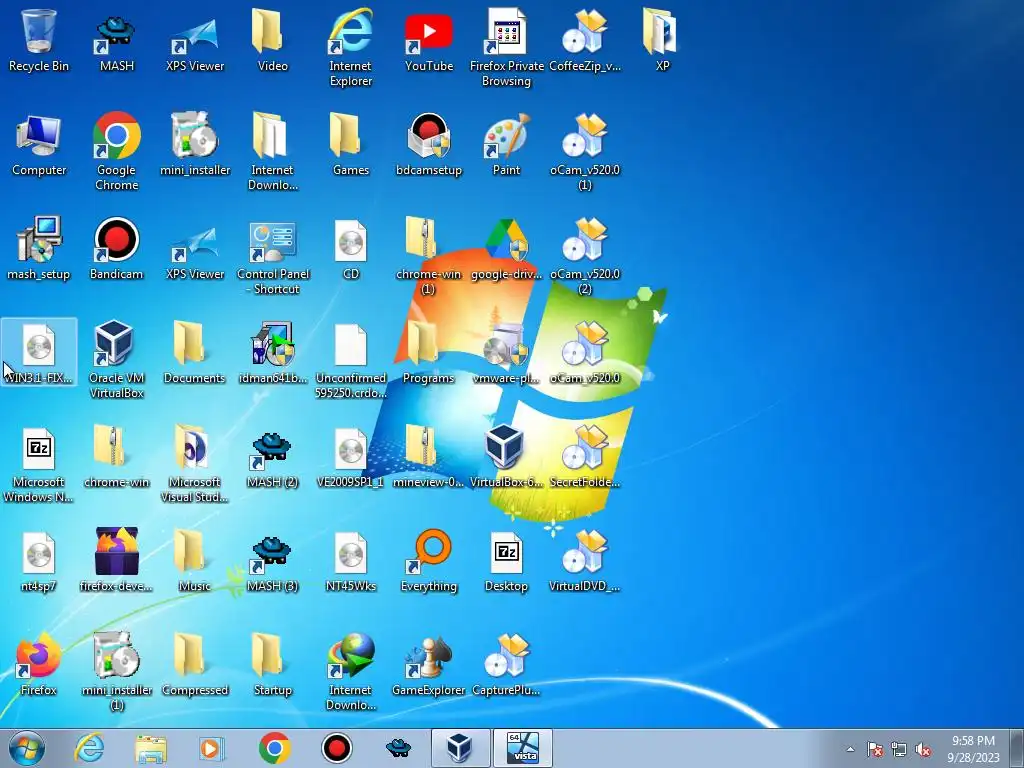
Task: Select the Compressed folder
Action: (x=195, y=664)
